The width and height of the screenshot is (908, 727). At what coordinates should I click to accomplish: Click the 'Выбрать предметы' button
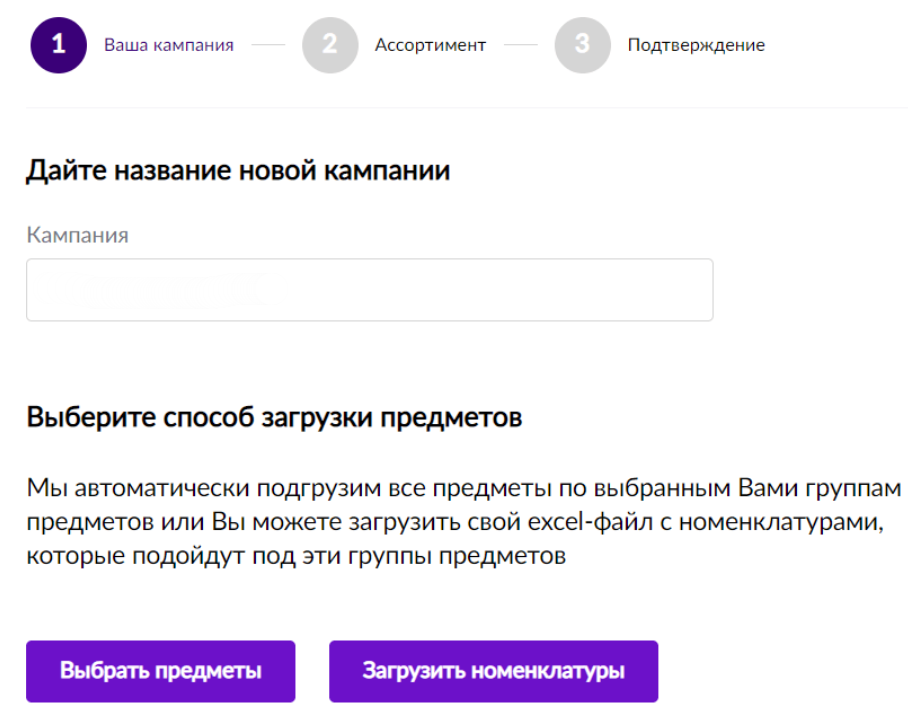[x=160, y=671]
